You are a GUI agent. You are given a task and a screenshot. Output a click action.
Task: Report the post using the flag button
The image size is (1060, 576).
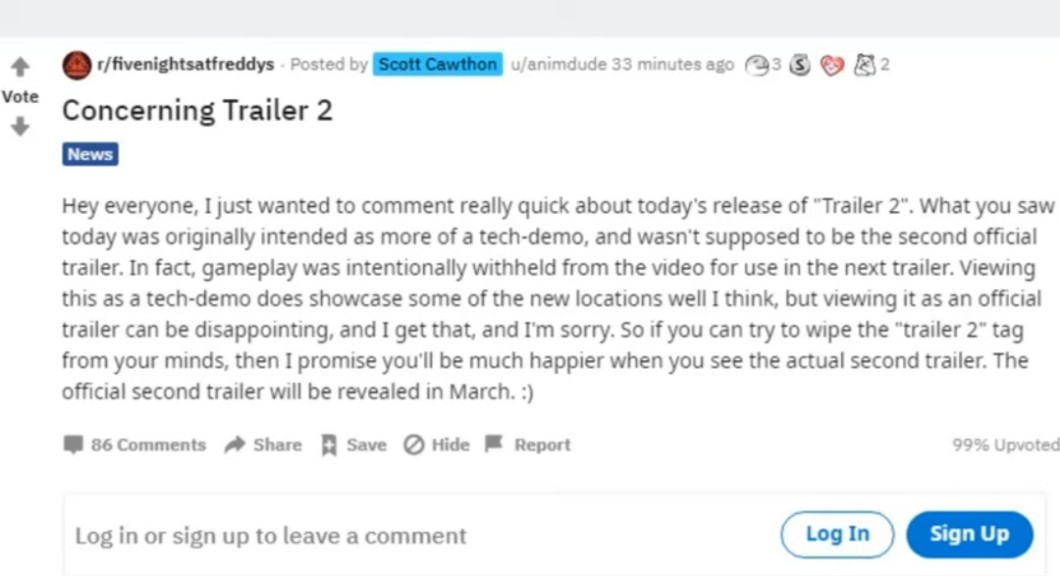click(x=528, y=445)
